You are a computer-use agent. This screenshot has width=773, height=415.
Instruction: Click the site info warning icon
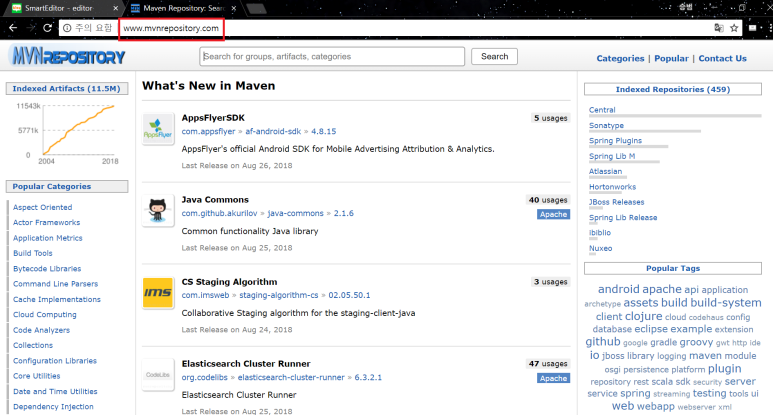pyautogui.click(x=67, y=28)
